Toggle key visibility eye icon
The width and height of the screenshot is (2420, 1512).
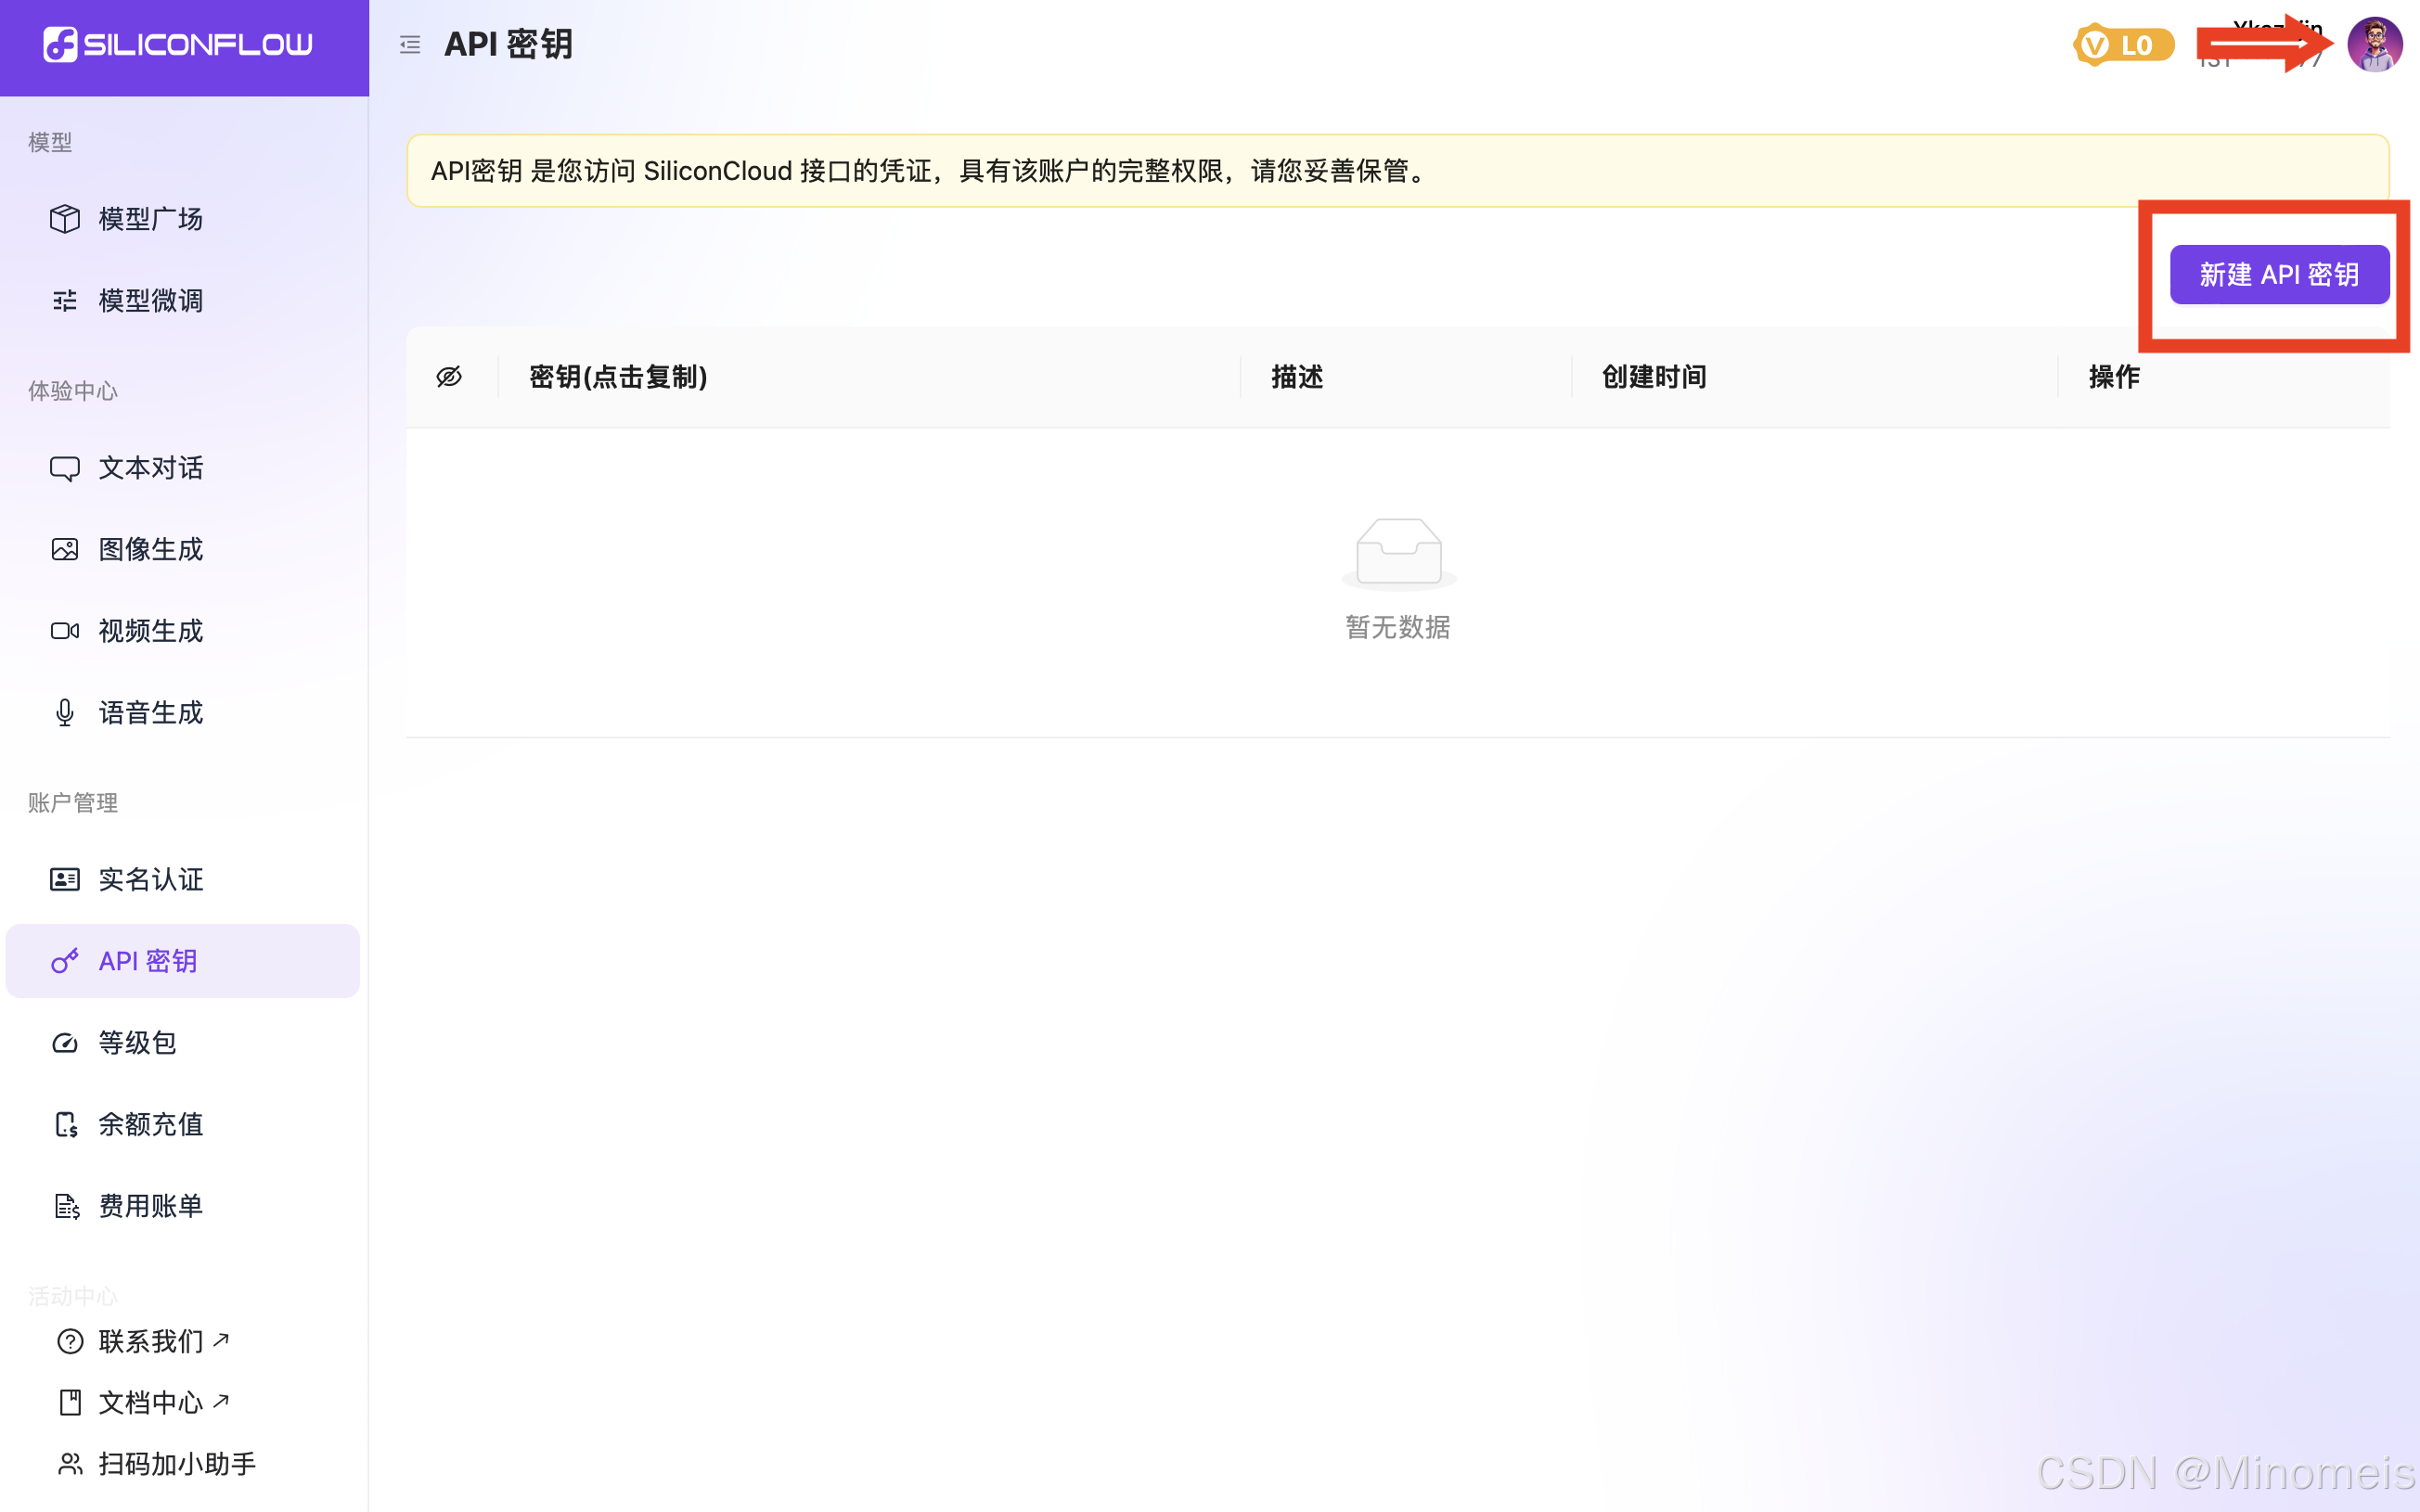449,377
